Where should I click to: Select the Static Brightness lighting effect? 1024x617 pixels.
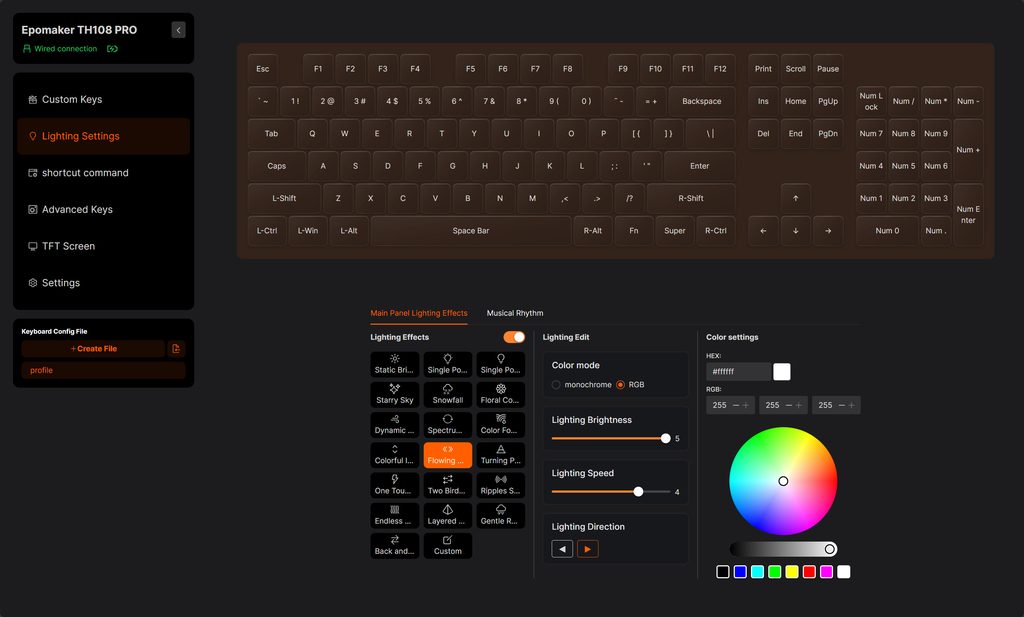coord(394,364)
